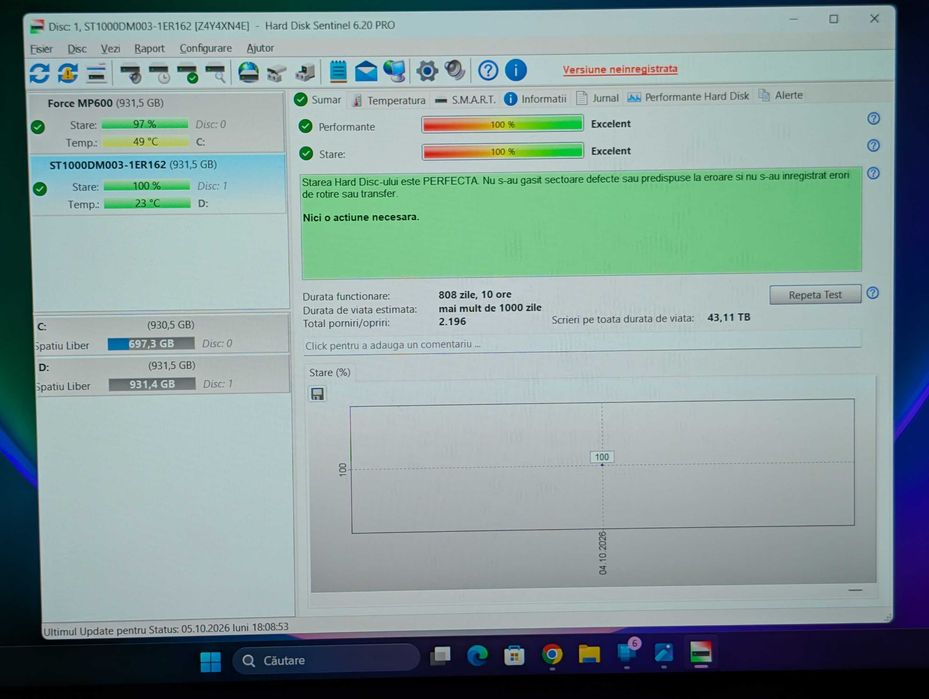Open Google Chrome from the taskbar
Screen dimensions: 929x699
[552, 655]
